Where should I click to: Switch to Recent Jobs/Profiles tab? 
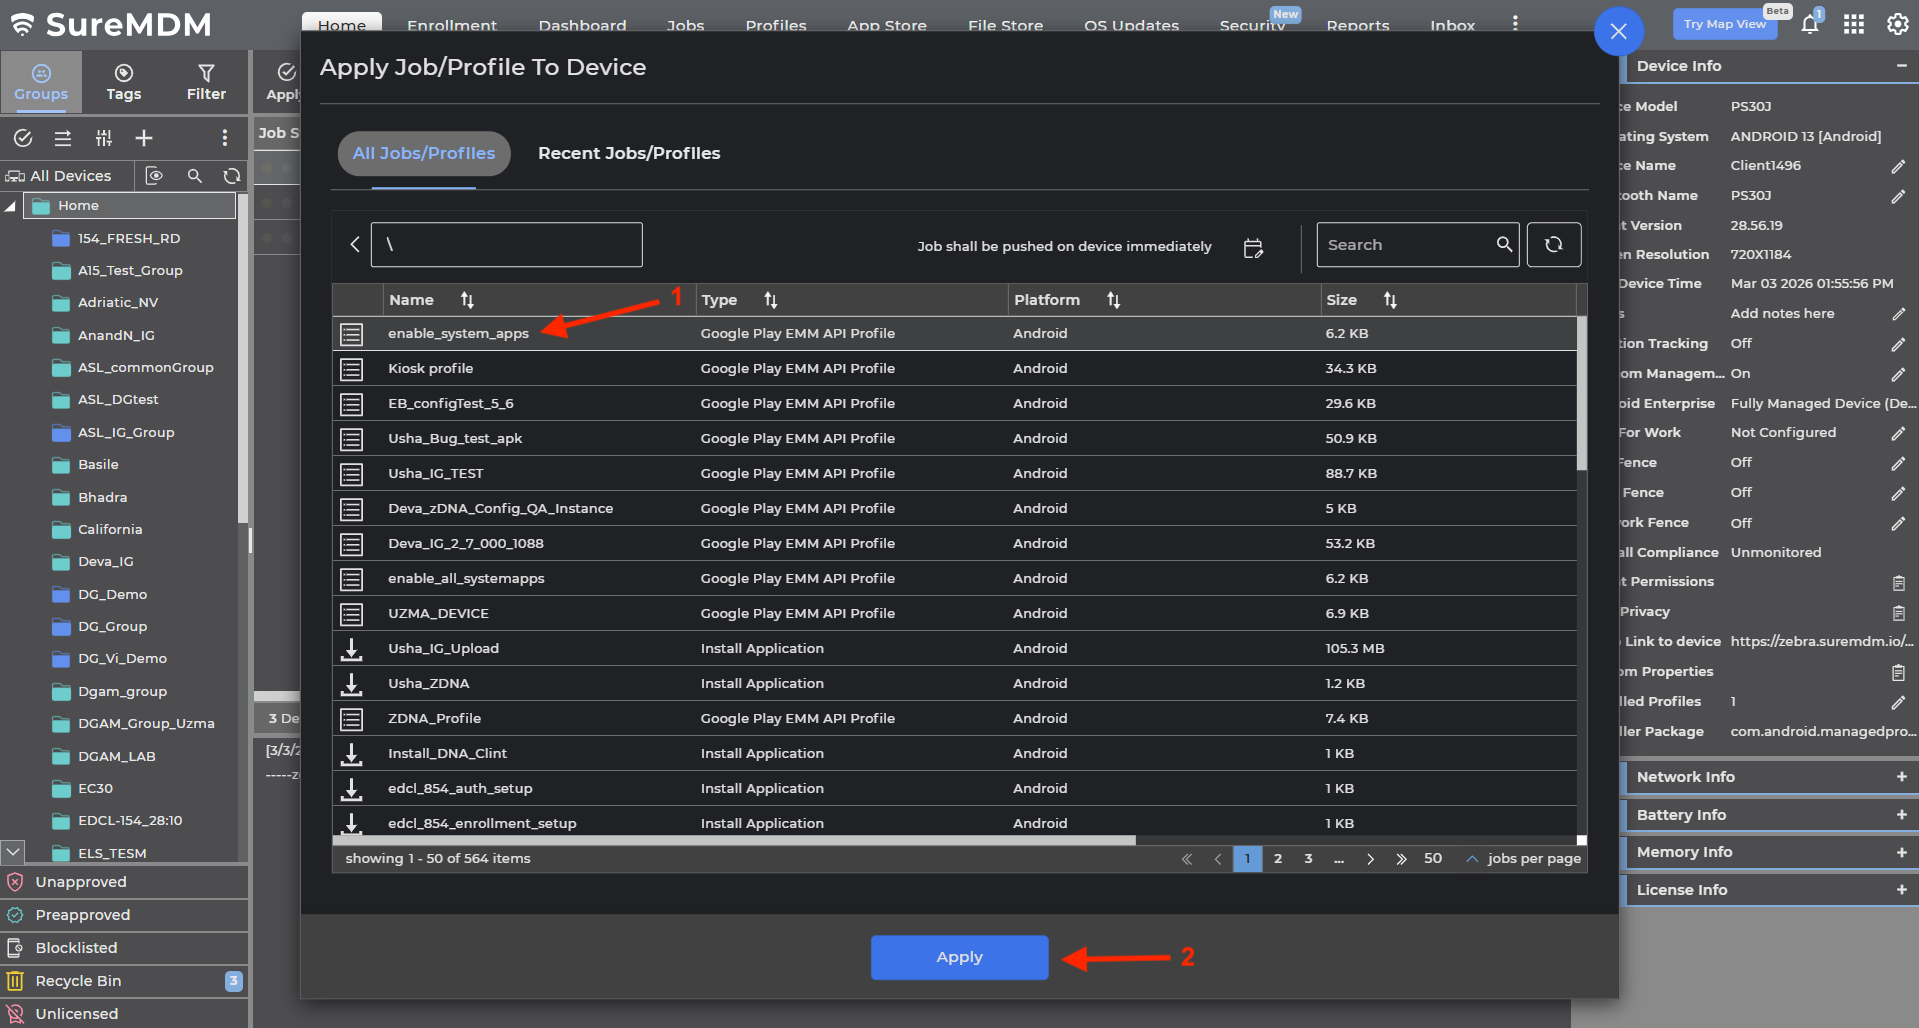pyautogui.click(x=628, y=154)
